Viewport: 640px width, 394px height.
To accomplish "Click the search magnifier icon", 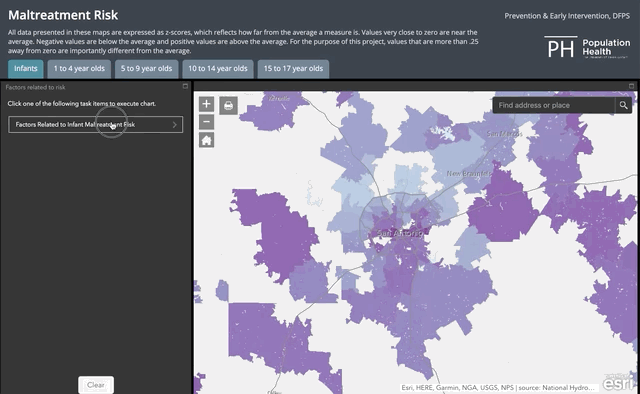I will click(623, 105).
